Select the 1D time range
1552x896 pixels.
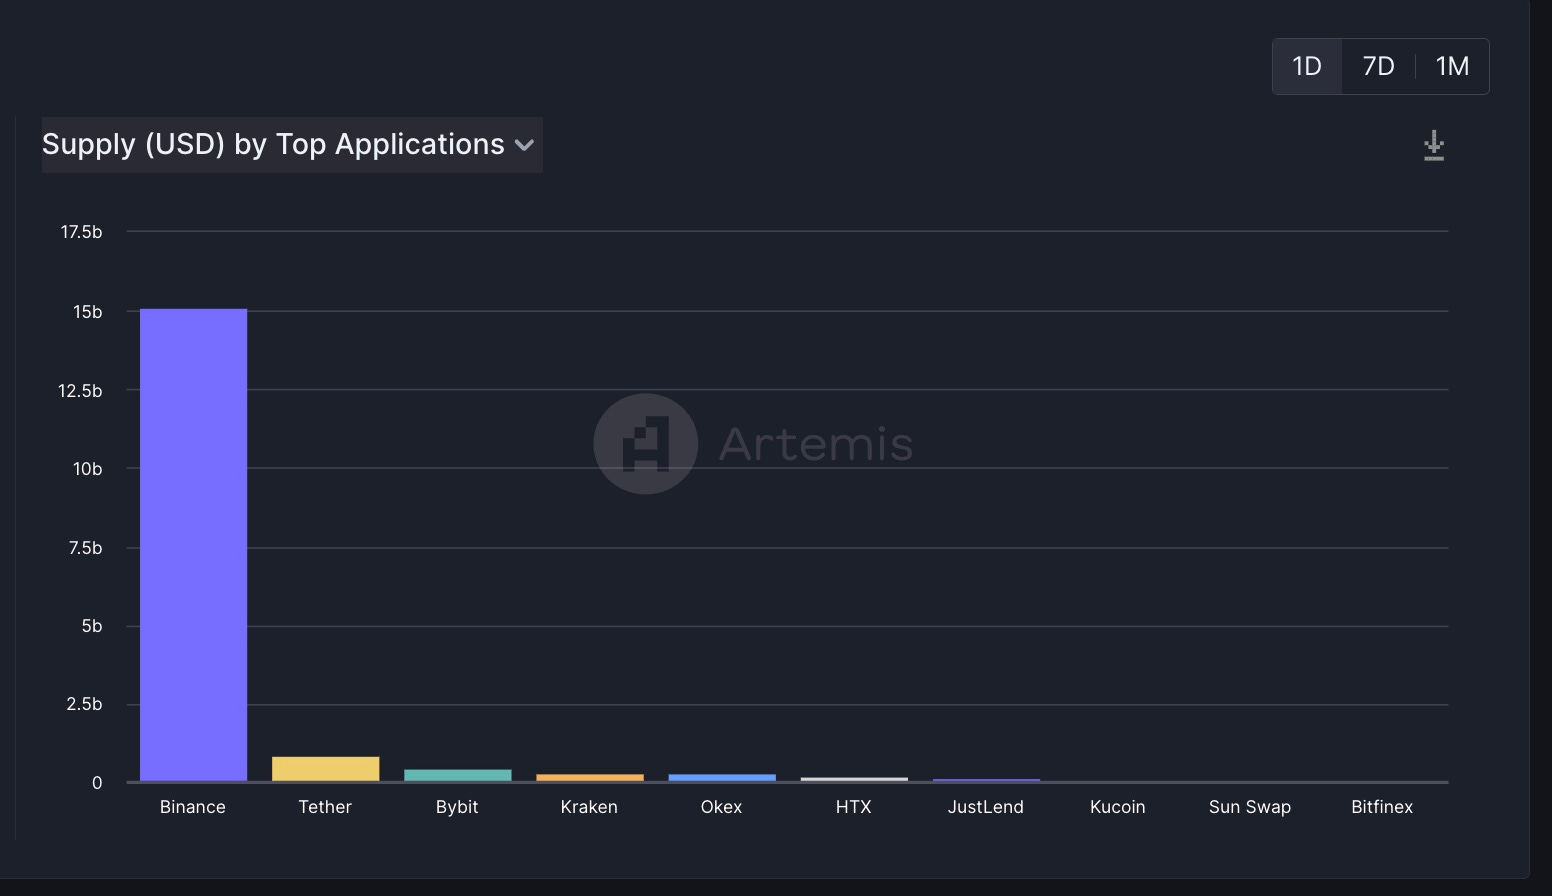click(x=1307, y=66)
